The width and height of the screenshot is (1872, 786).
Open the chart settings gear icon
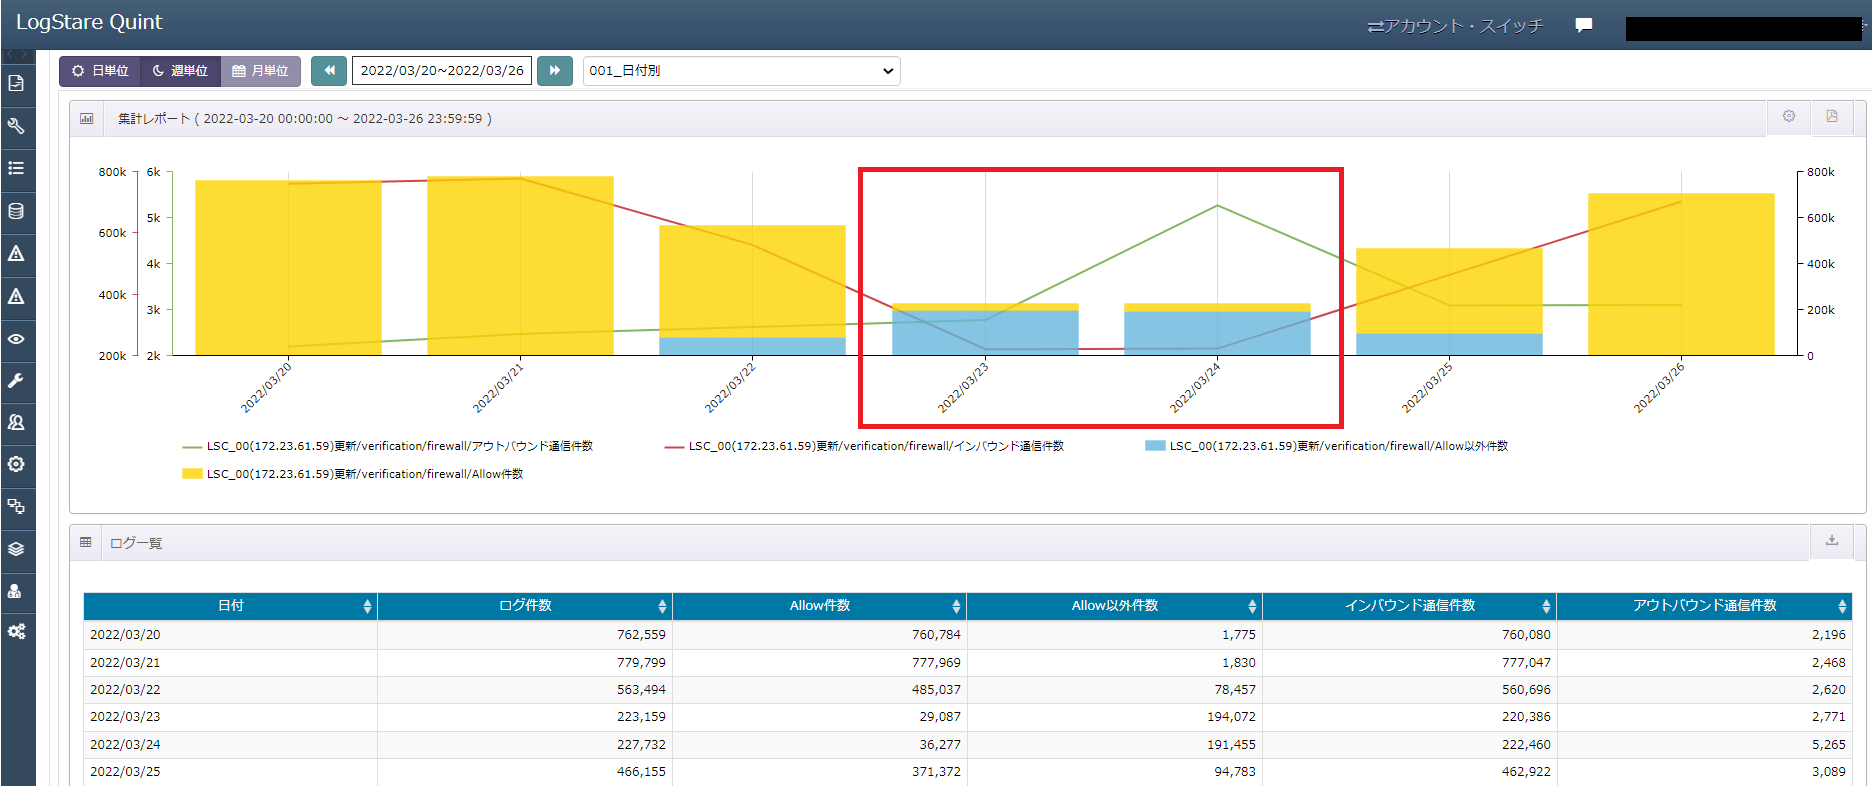1789,117
